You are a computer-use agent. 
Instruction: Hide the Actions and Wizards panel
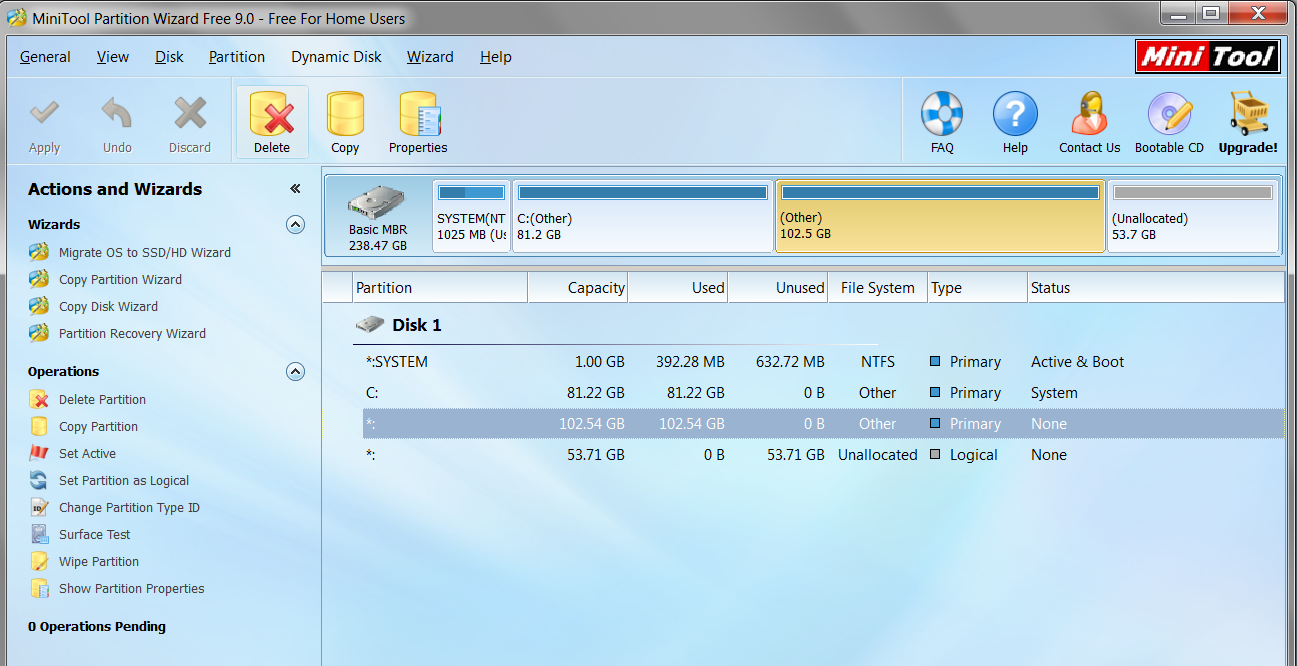coord(295,189)
